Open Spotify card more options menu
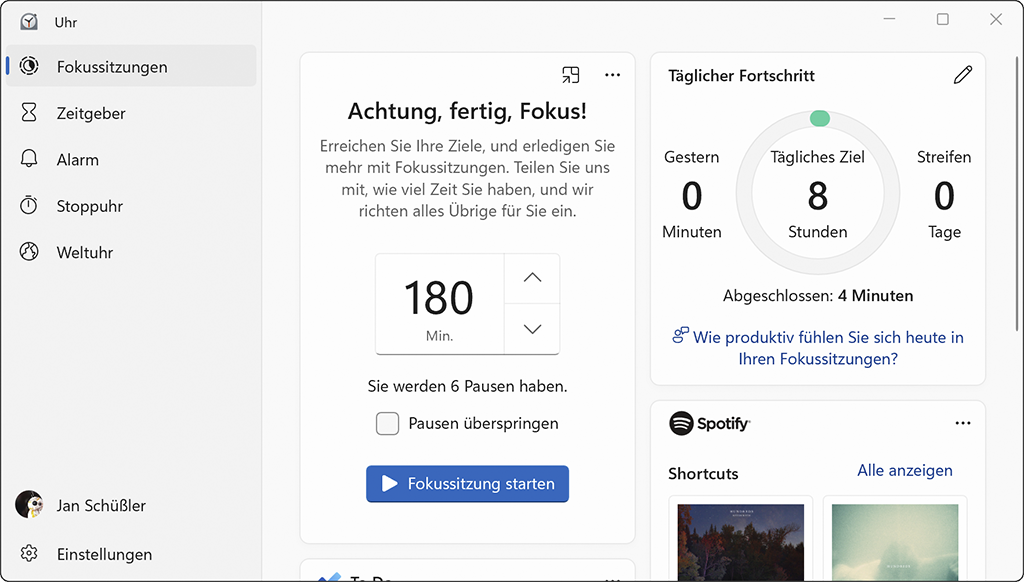This screenshot has height=582, width=1024. pyautogui.click(x=962, y=423)
